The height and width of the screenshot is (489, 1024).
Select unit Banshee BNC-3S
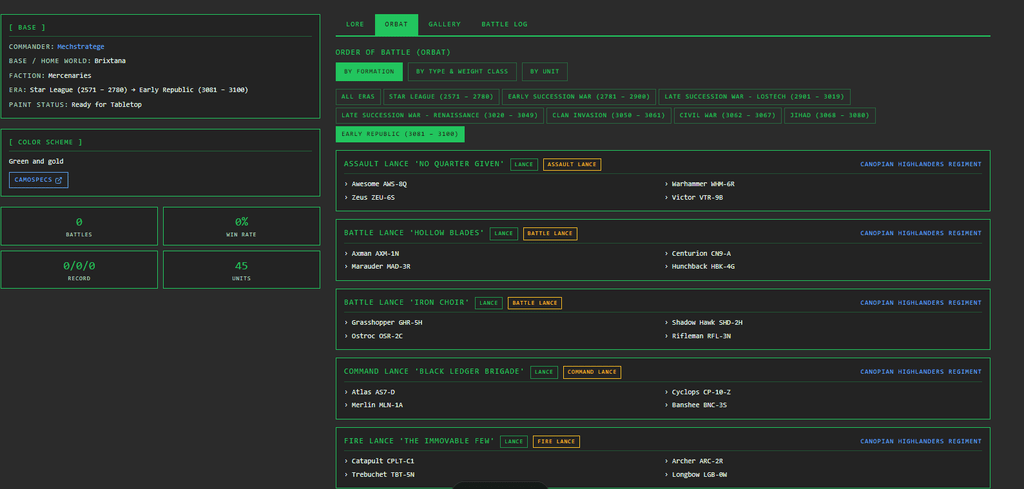coord(699,405)
